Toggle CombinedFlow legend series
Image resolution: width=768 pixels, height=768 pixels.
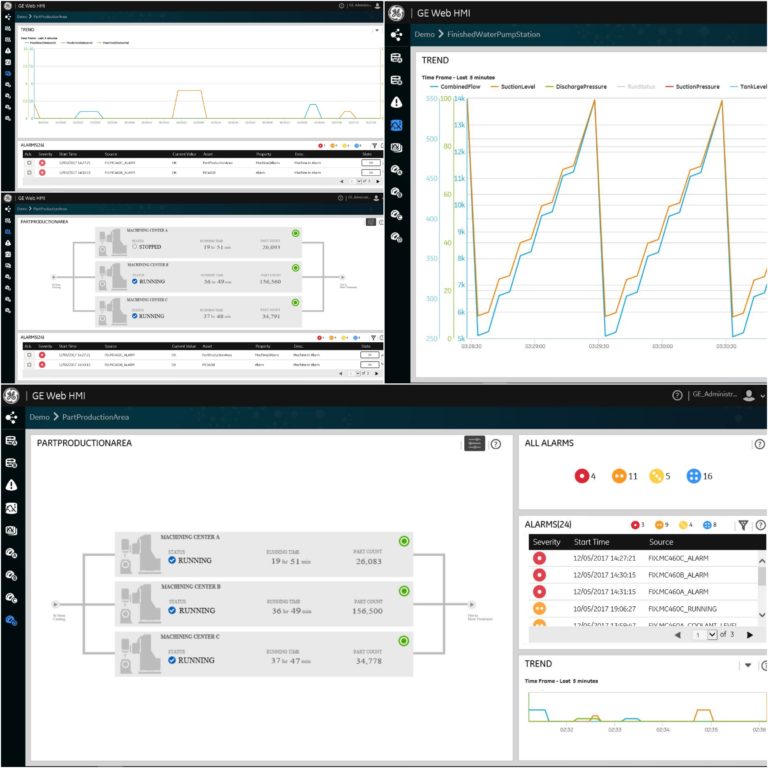click(455, 87)
